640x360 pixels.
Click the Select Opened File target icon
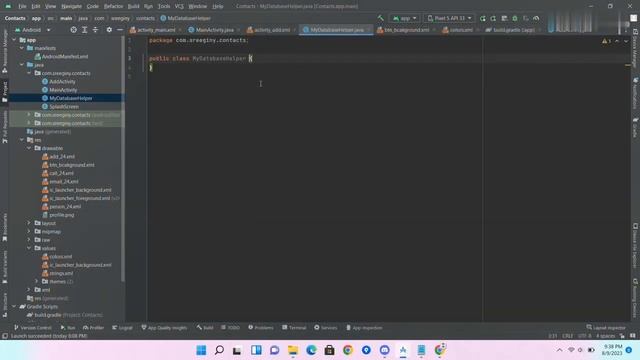[x=73, y=30]
